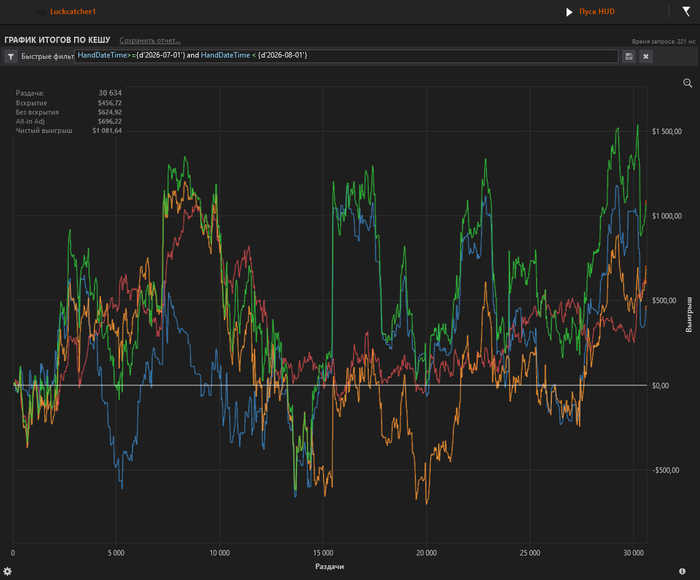Click the 25 000 x-axis tick label
The image size is (700, 580).
[530, 553]
